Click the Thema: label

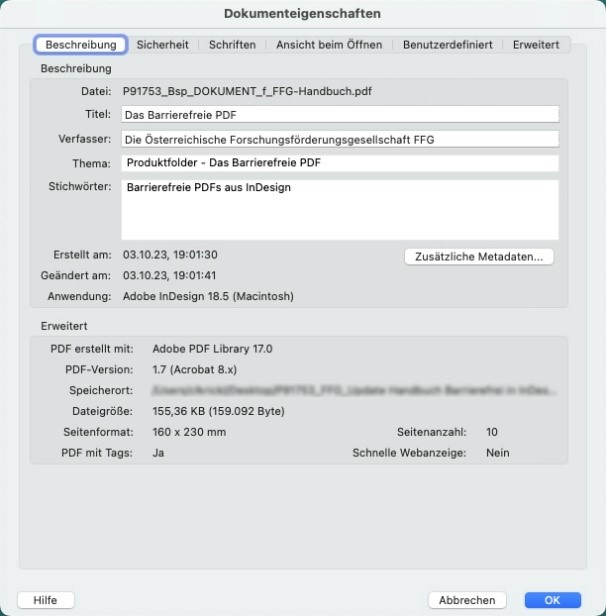click(x=92, y=163)
